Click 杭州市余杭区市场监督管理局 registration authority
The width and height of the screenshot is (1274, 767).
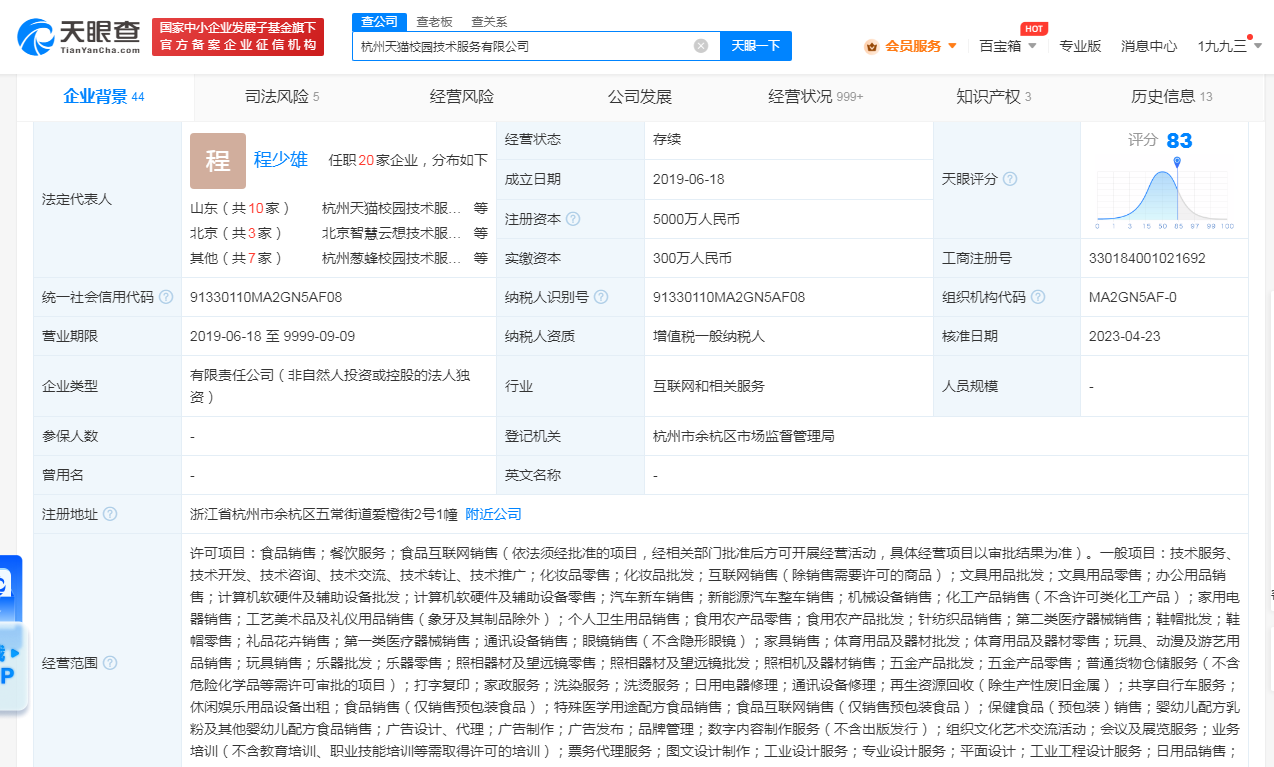(x=744, y=436)
